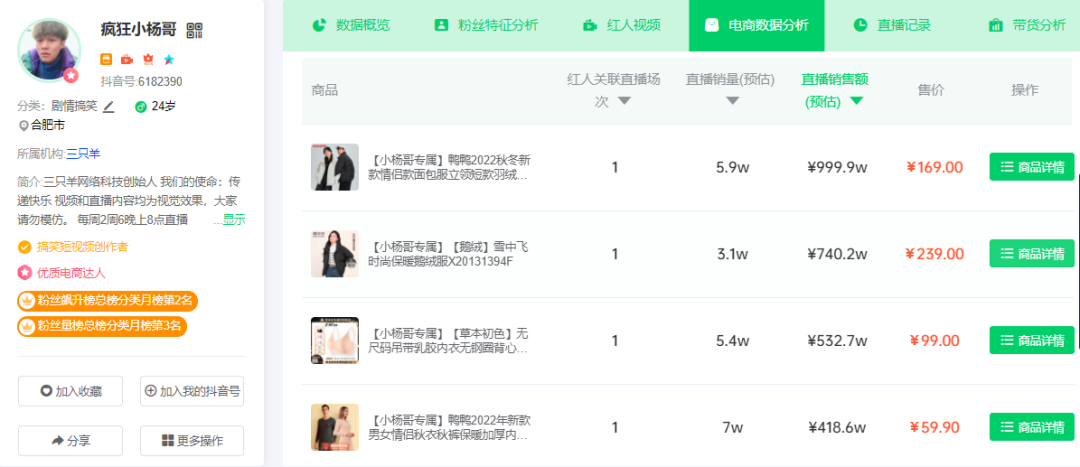
Task: Sort by 红人关联直播场次 dropdown arrow
Action: point(625,101)
